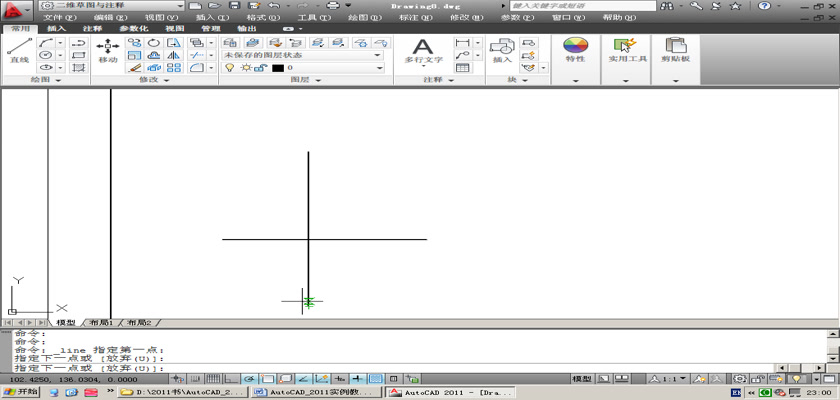Select the circle draw tool
The width and height of the screenshot is (840, 400).
coord(46,55)
